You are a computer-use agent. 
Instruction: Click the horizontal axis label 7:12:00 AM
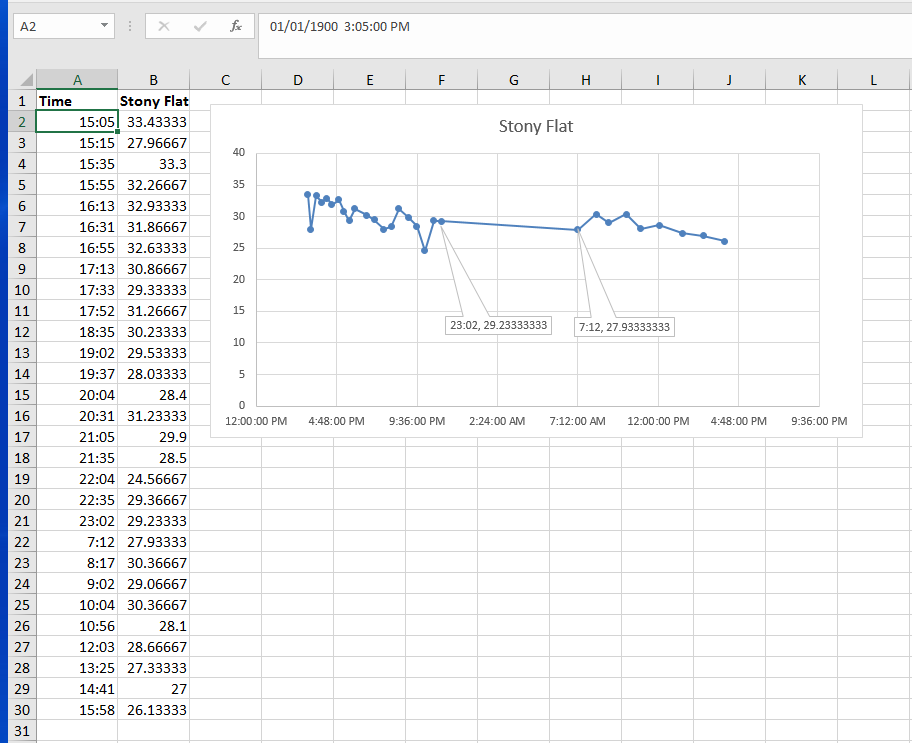578,421
